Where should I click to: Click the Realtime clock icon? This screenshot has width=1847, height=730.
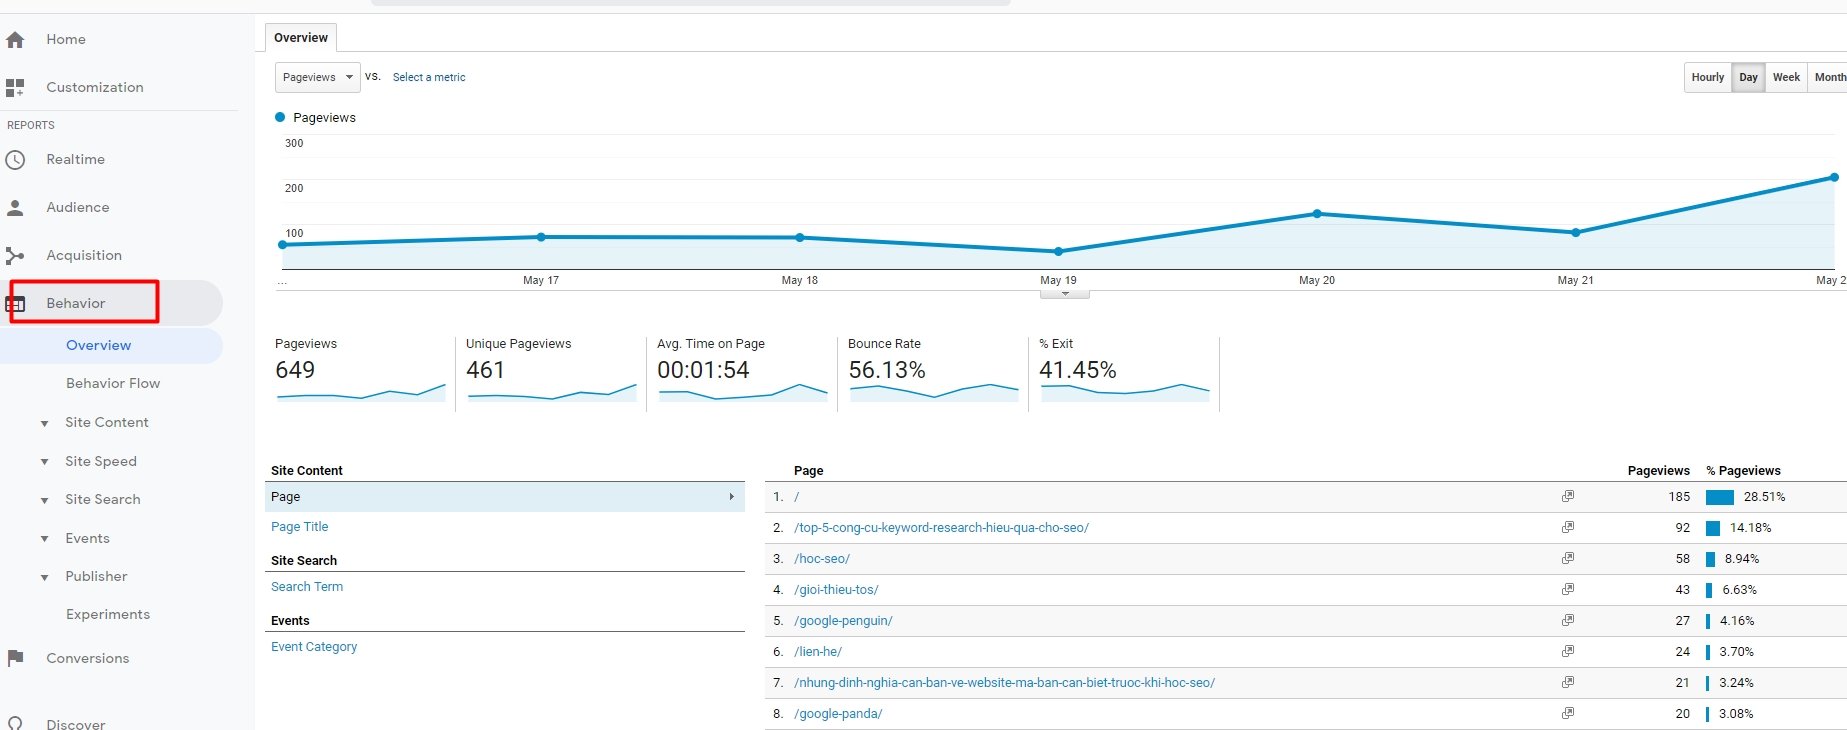[x=15, y=160]
